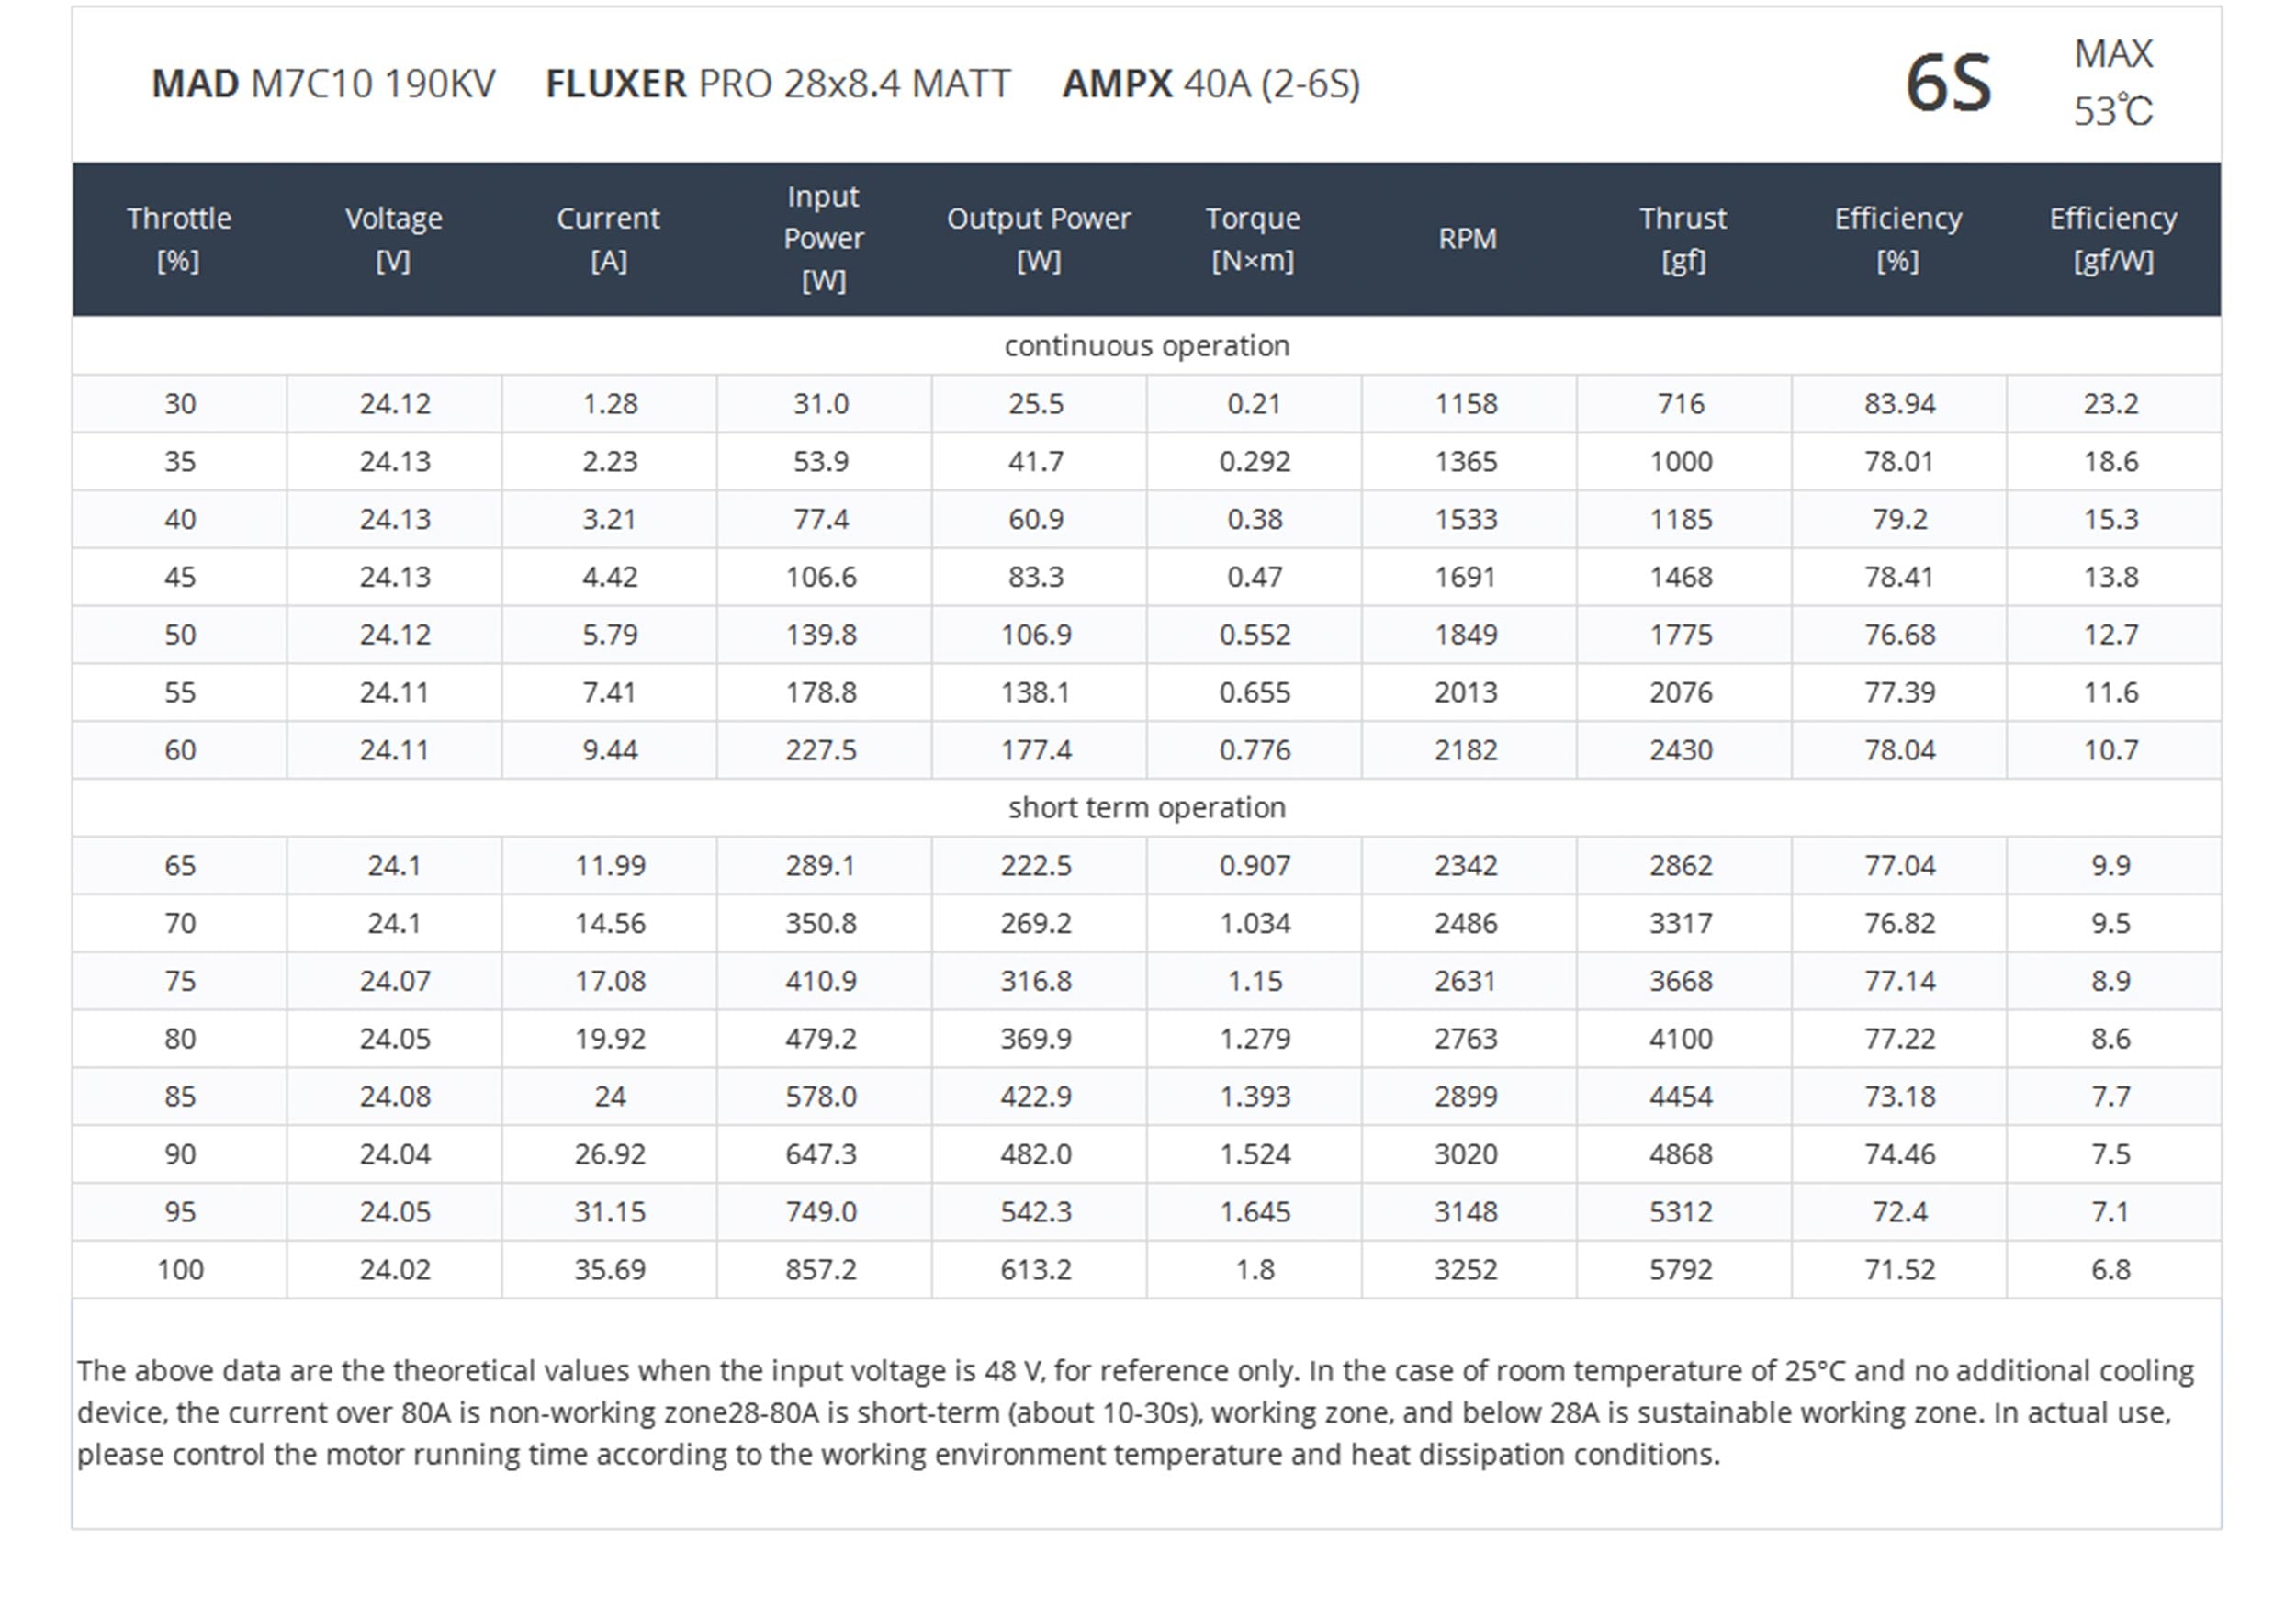Click the Efficiency [%] column header
Viewport: 2296px width, 1620px height.
tap(1898, 239)
